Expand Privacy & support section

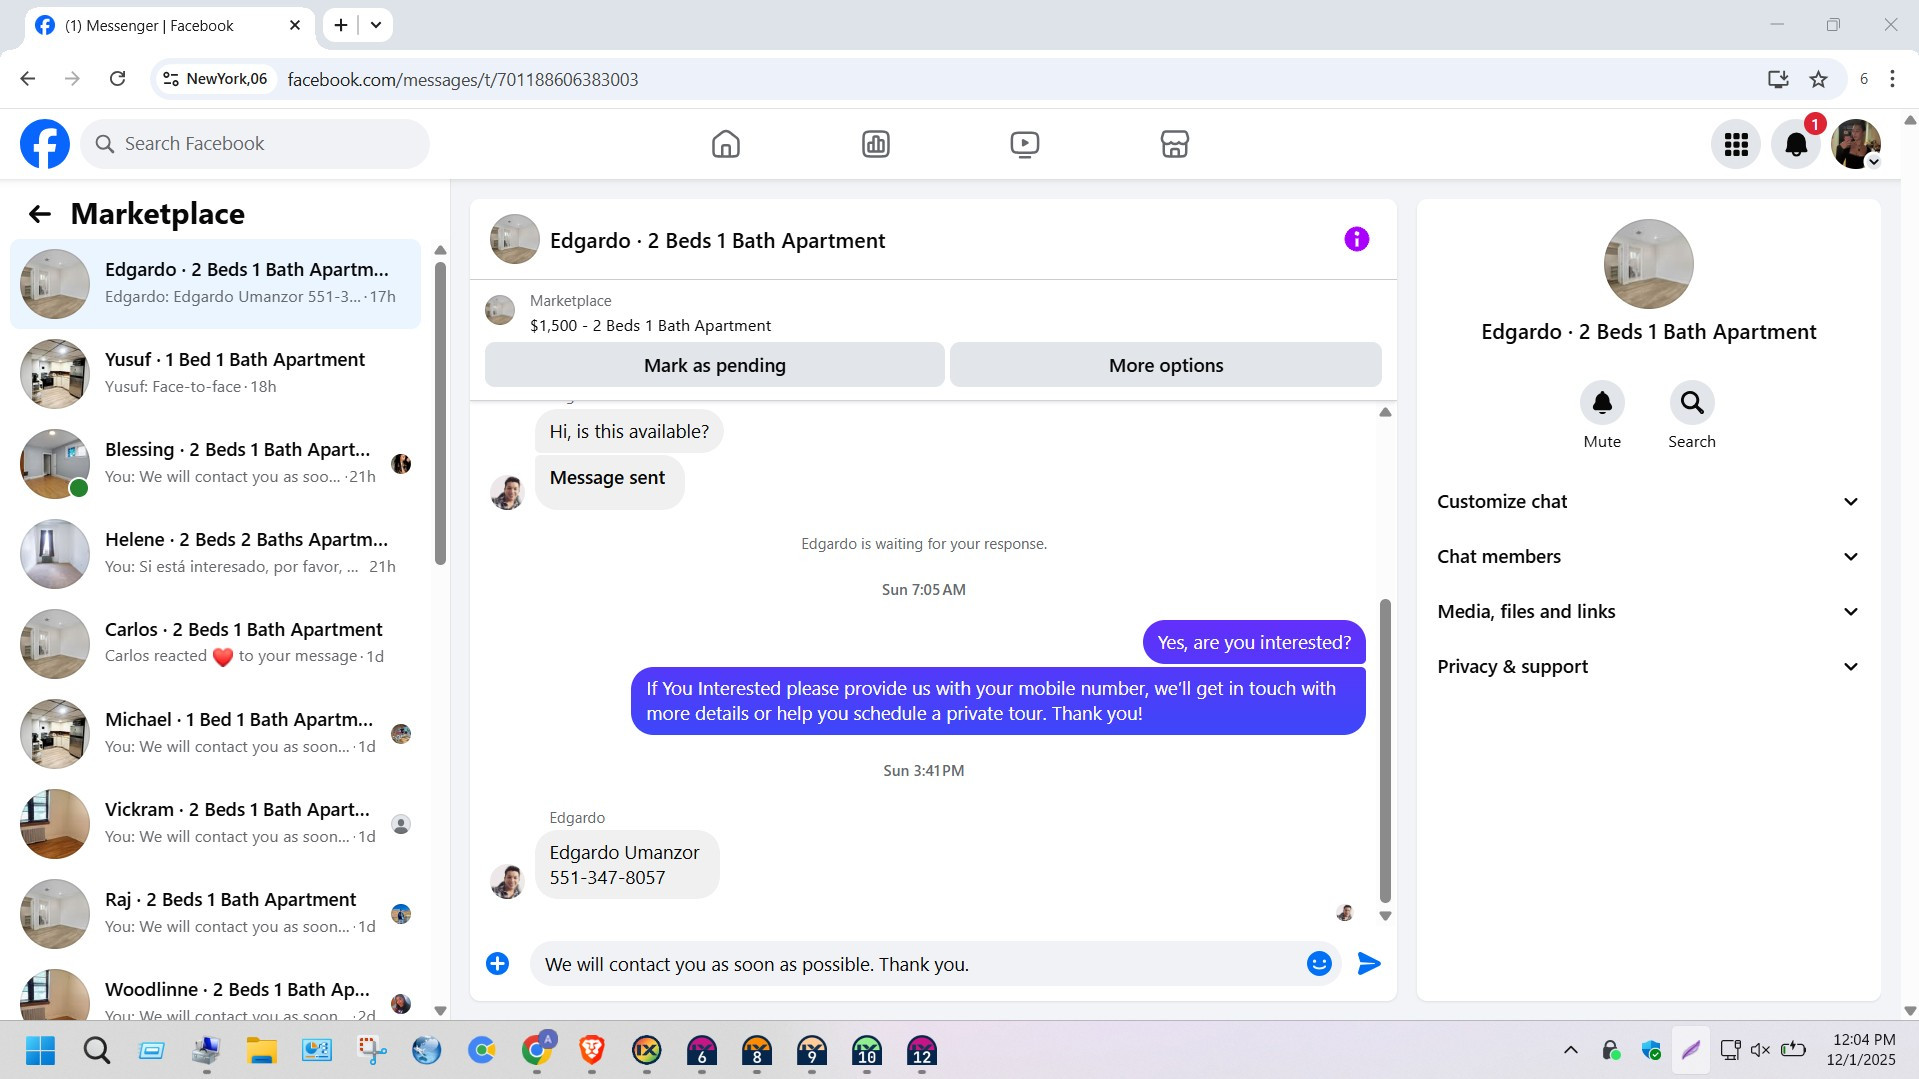1648,667
